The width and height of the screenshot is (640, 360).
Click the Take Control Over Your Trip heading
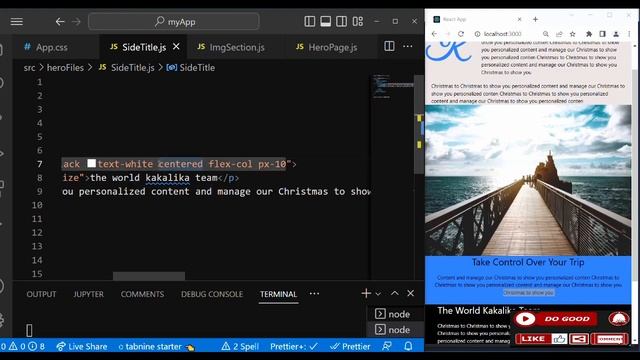point(528,262)
